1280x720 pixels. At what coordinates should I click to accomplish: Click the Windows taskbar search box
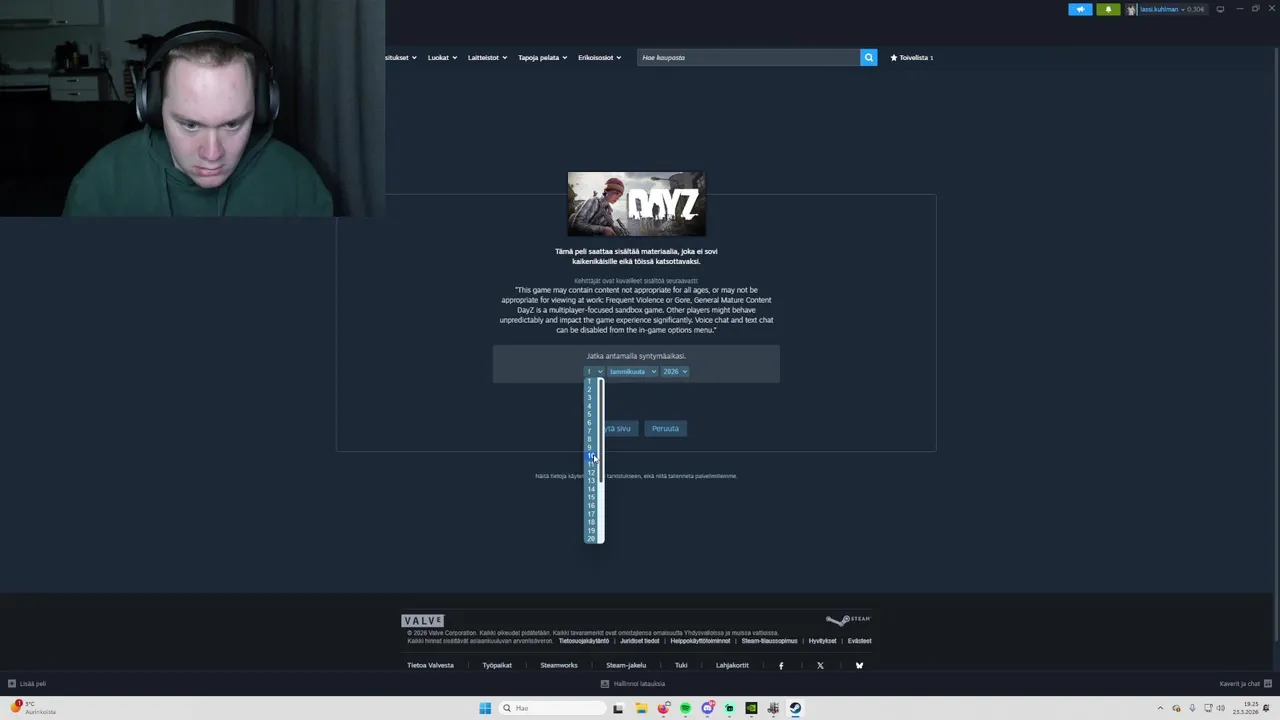[x=552, y=708]
